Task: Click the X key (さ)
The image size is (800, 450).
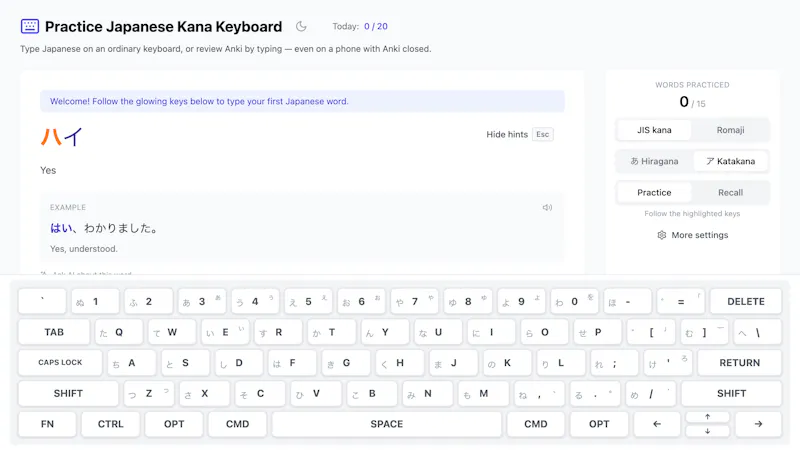Action: 204,393
